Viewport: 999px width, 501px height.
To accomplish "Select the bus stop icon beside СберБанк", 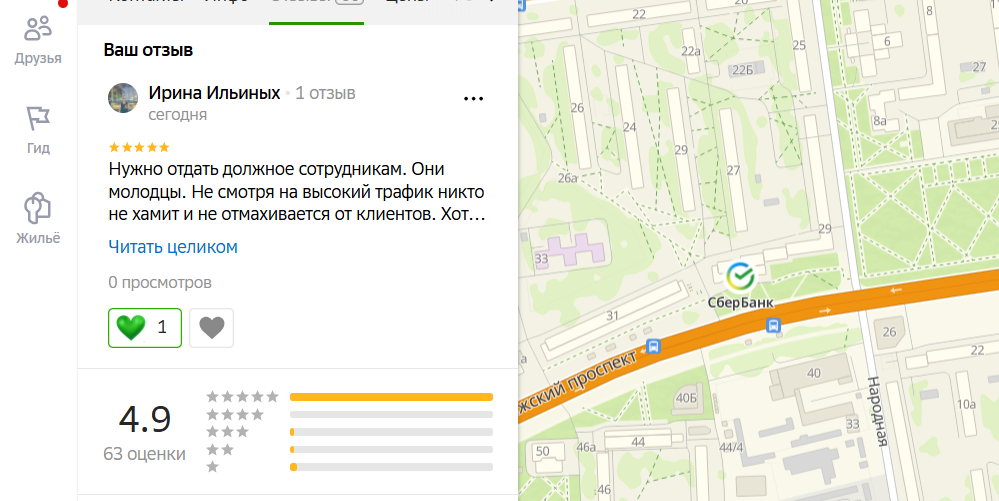I will click(x=773, y=326).
